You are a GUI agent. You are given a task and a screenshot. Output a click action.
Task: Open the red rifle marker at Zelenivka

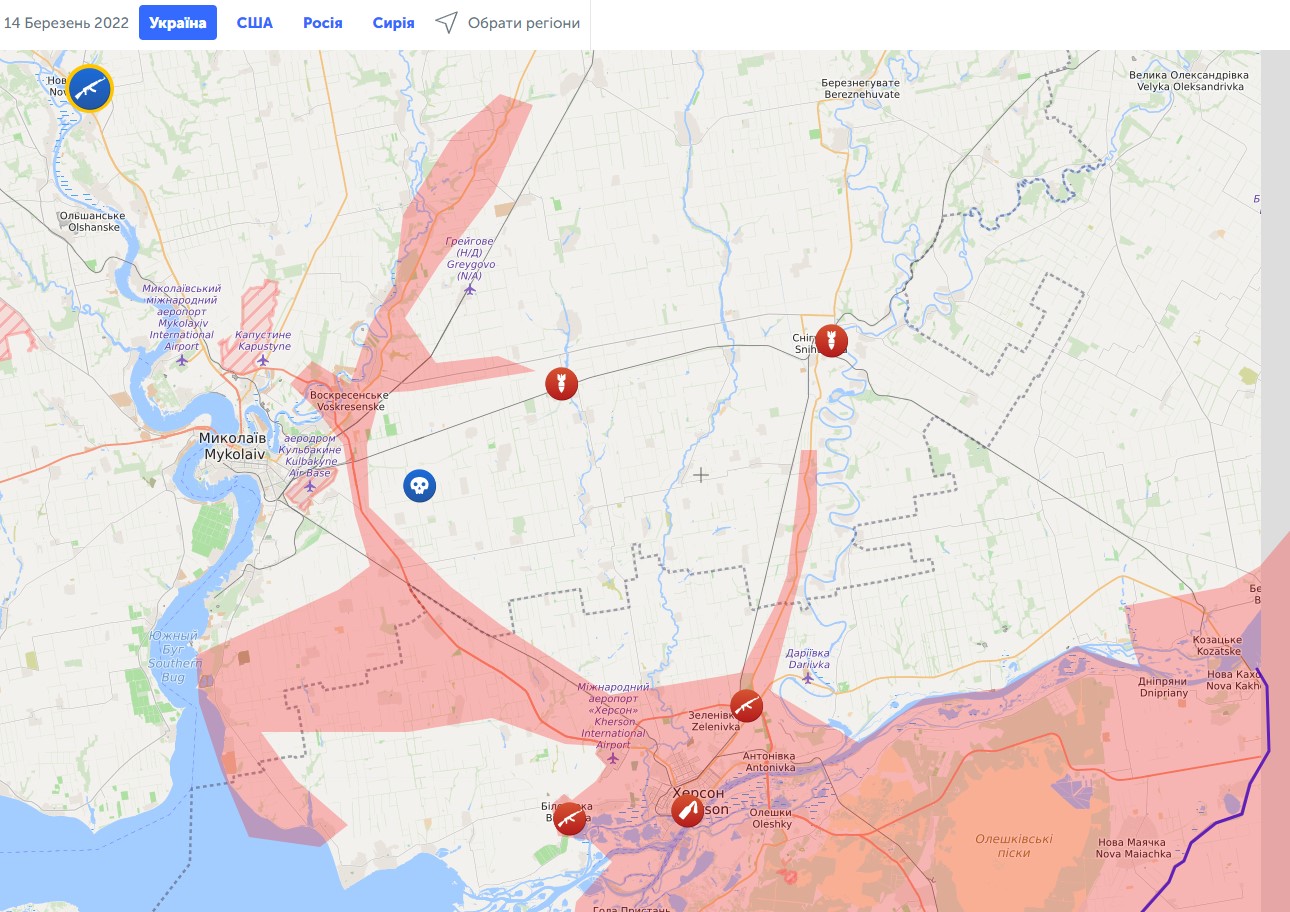746,706
